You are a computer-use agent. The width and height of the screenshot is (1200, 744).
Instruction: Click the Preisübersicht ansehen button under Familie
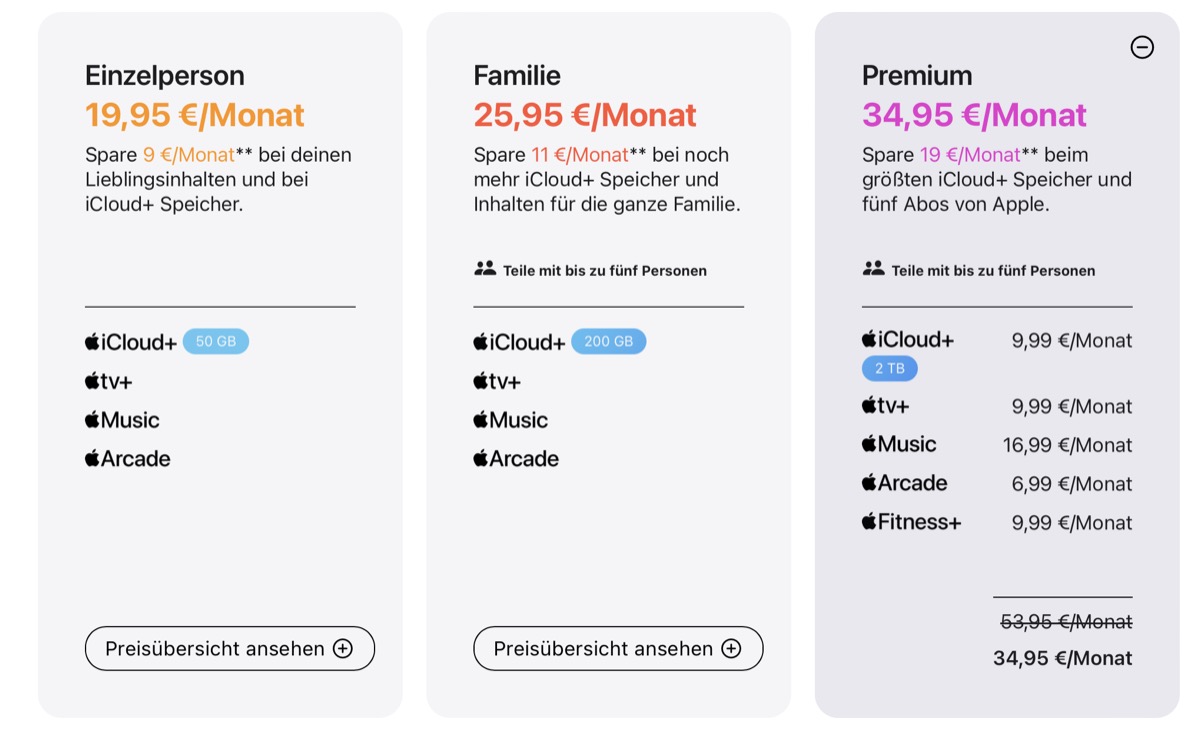tap(617, 648)
